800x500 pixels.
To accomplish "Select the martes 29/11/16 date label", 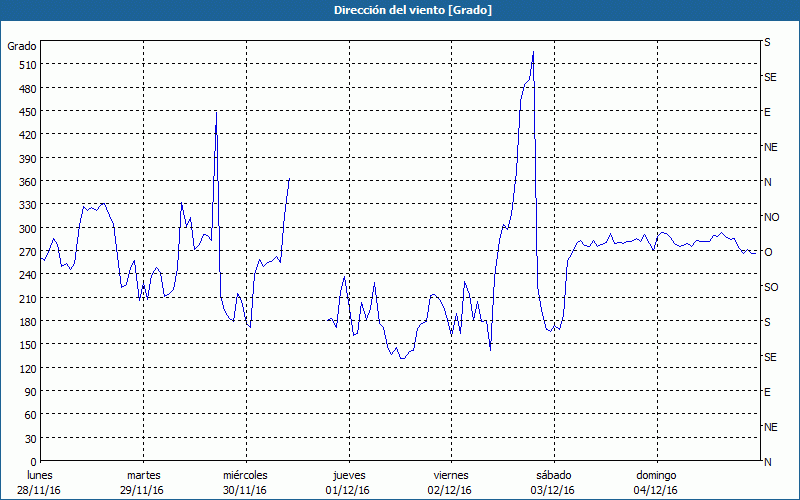I will coord(143,483).
